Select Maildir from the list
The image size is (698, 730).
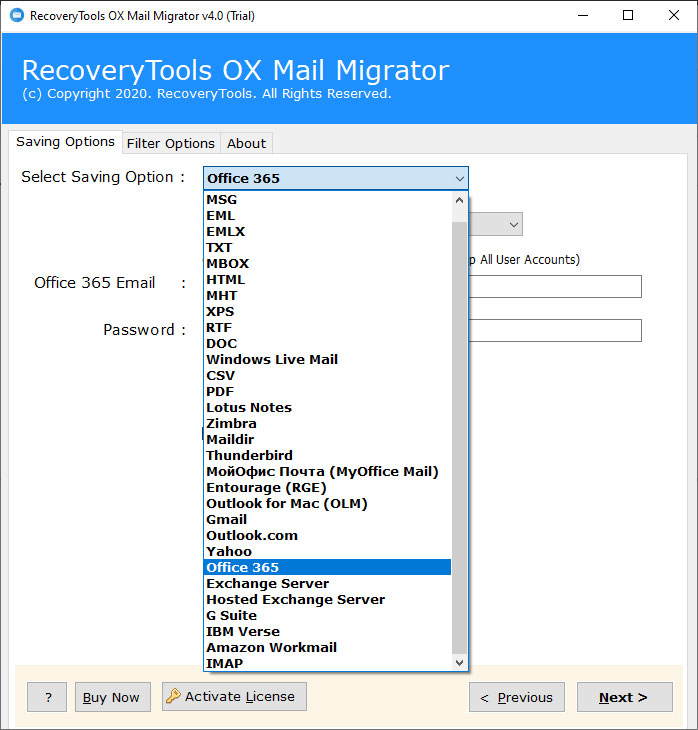328,439
